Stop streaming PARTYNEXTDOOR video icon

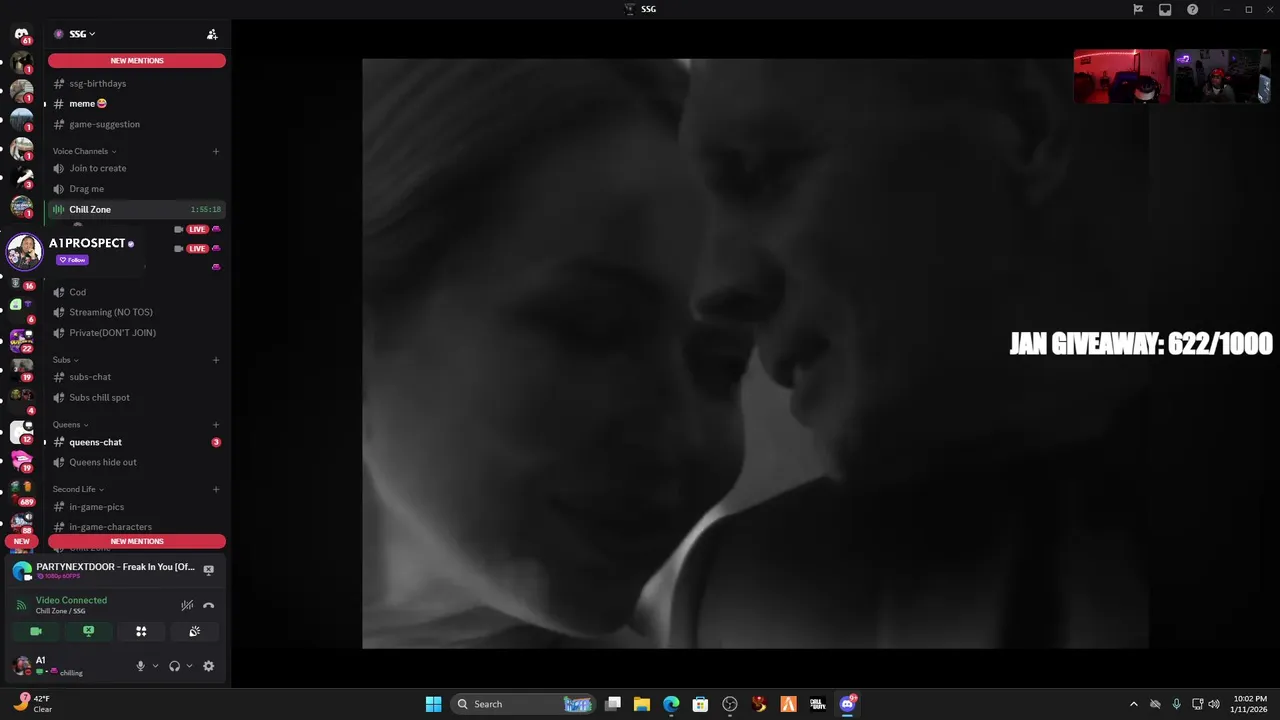coord(208,570)
